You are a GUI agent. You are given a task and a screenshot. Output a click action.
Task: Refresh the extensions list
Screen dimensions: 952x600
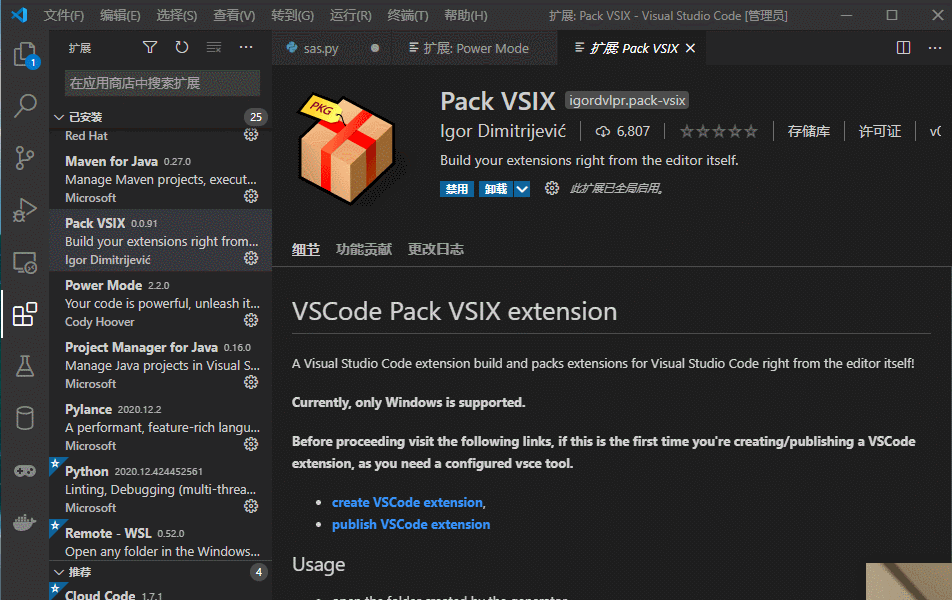182,47
